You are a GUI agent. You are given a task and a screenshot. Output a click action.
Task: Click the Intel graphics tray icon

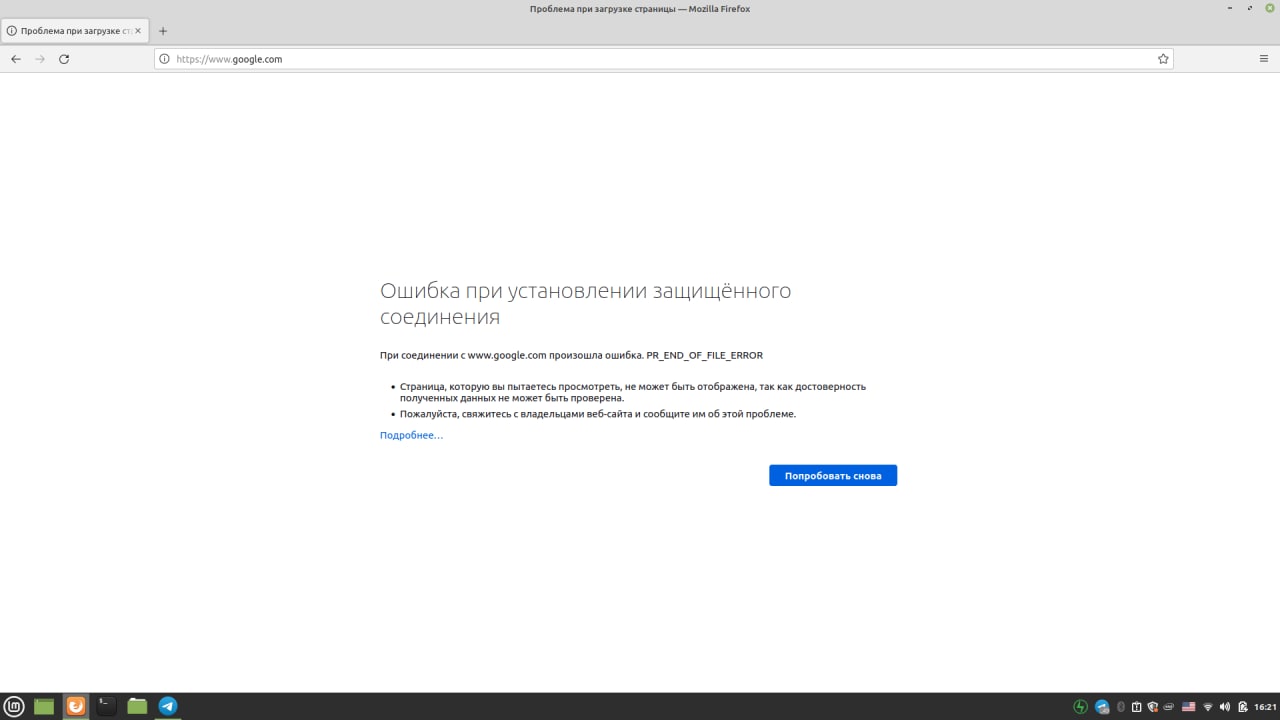[1169, 707]
